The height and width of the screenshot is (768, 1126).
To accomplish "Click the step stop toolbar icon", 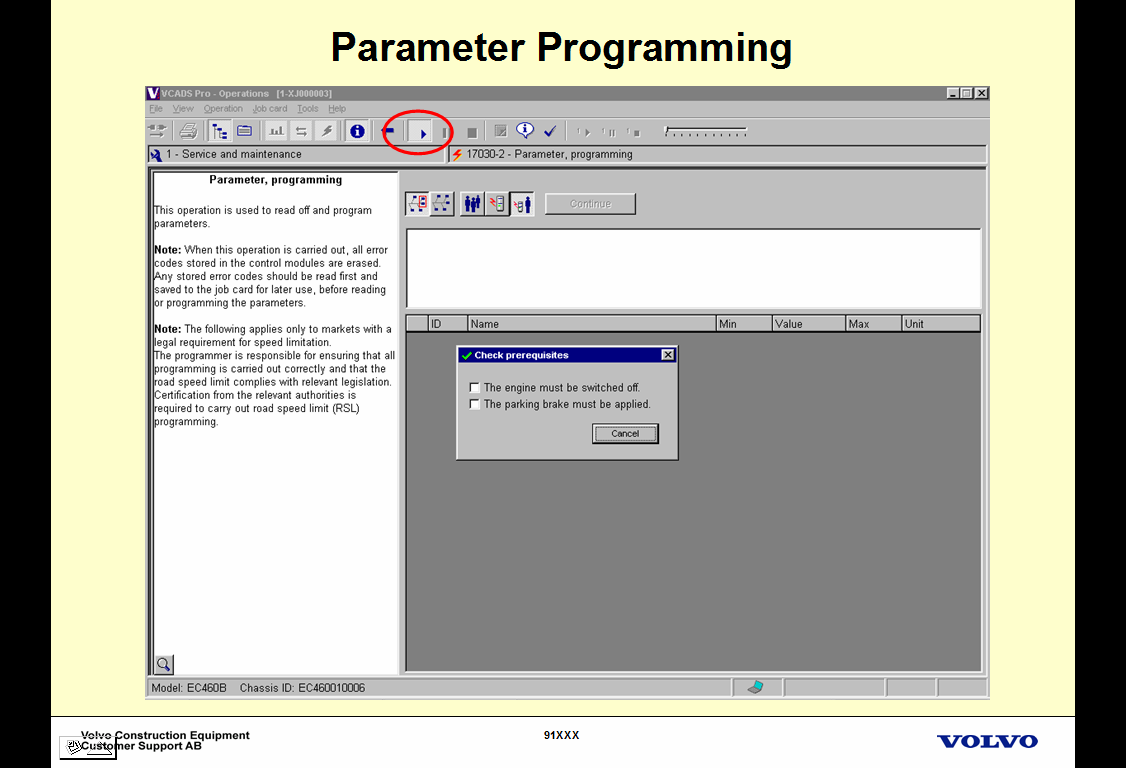I will pos(633,132).
